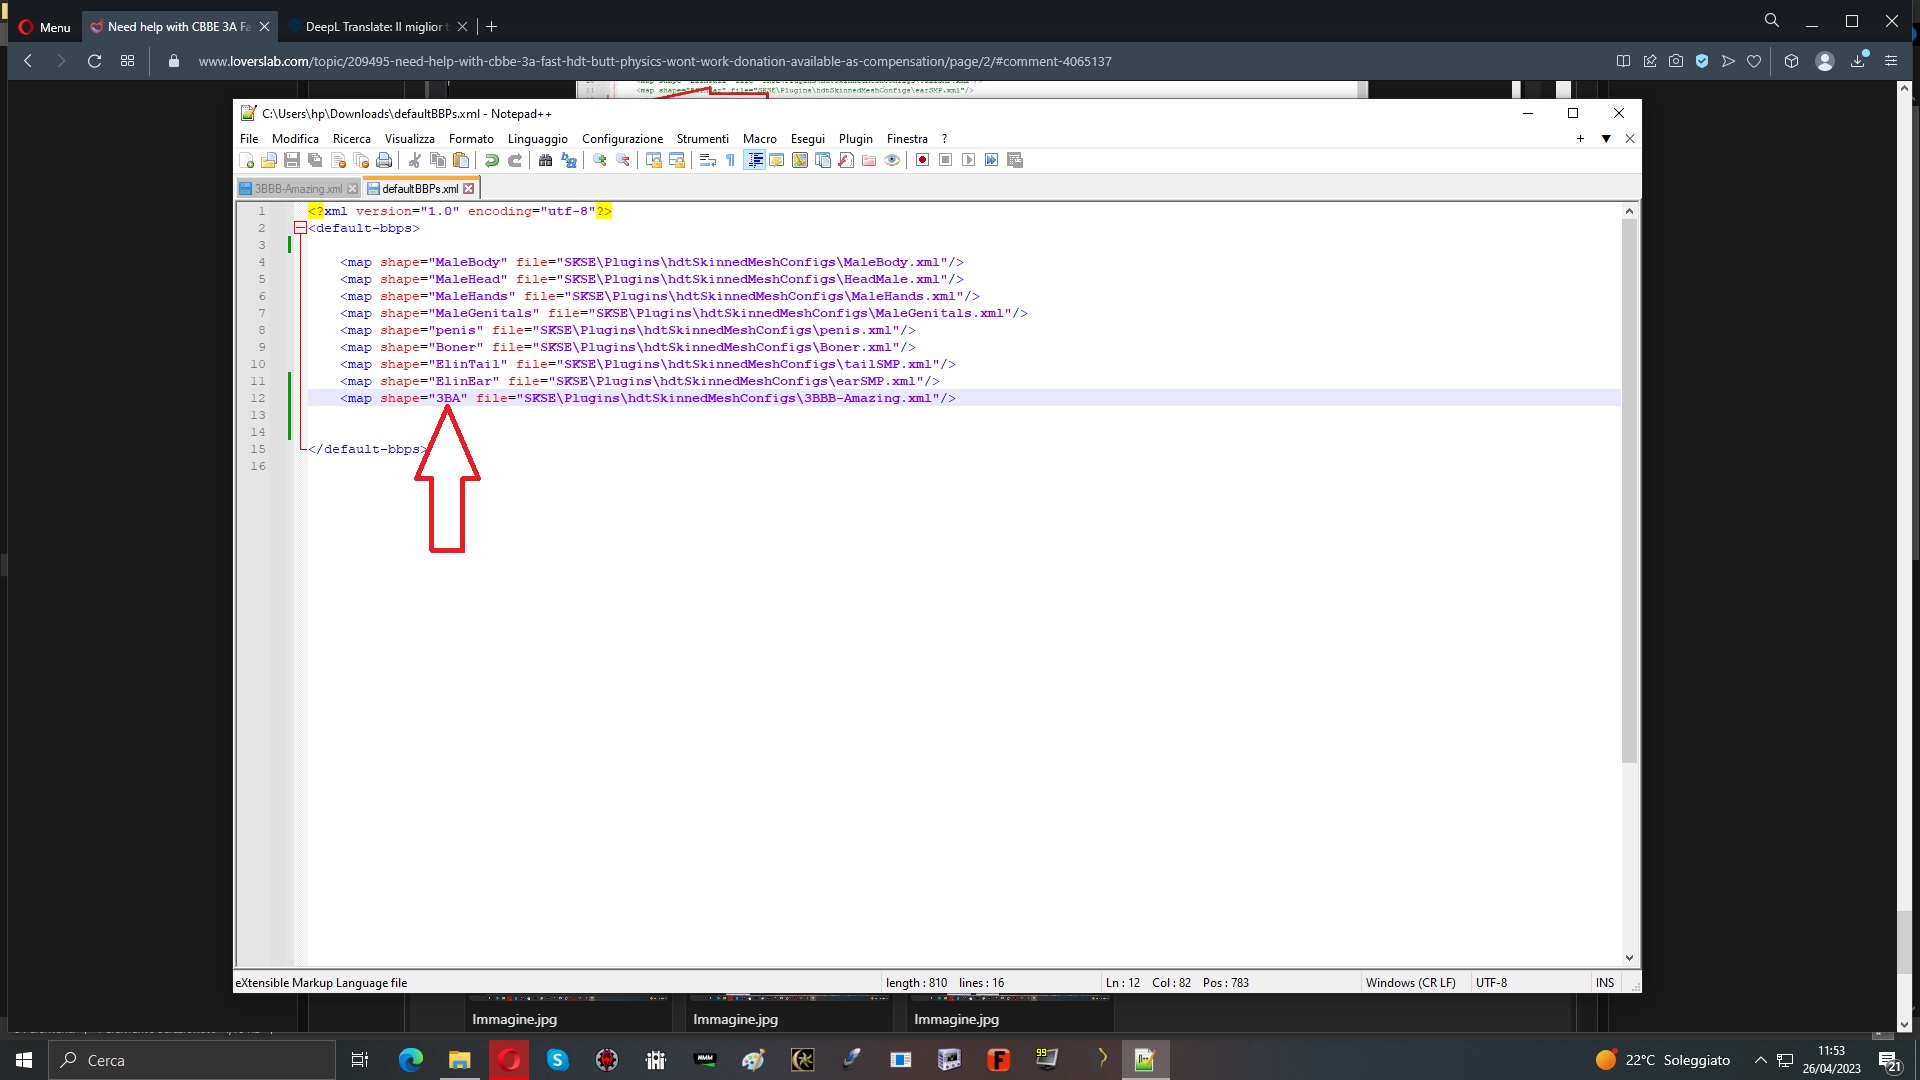Toggle synchronized horizontal scrolling
1920x1080 pixels.
point(677,160)
